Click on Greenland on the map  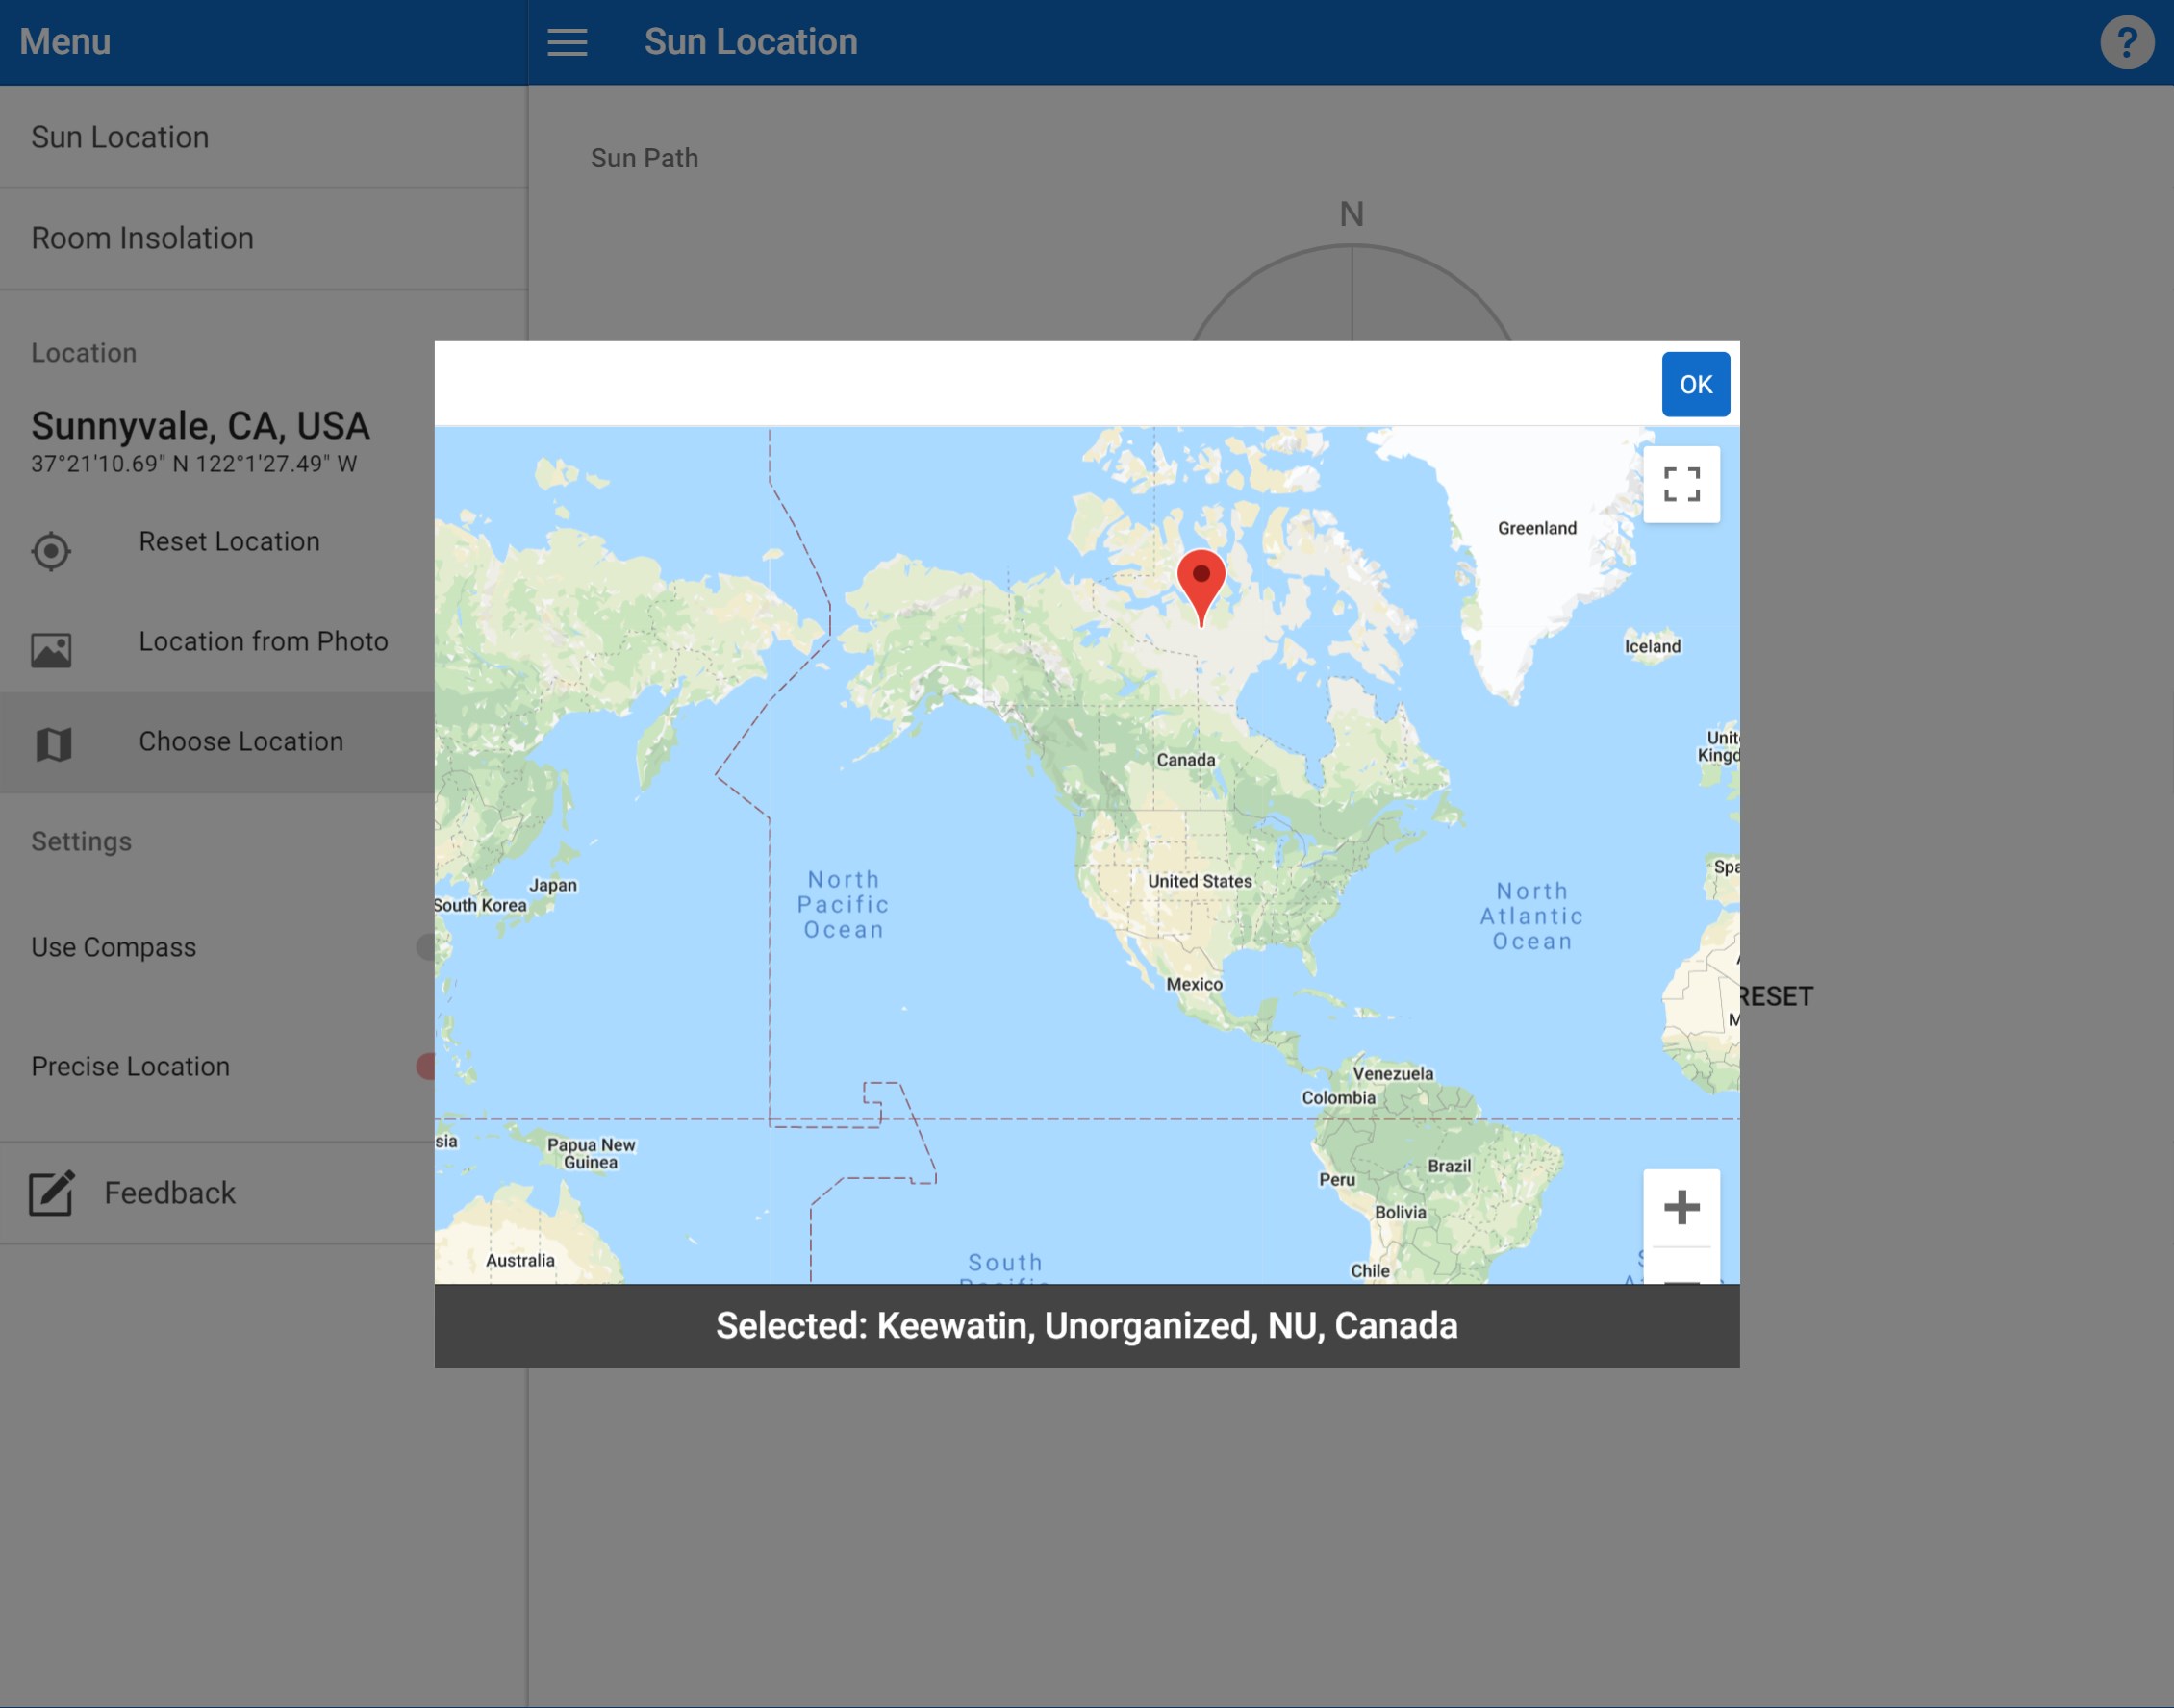click(1536, 528)
